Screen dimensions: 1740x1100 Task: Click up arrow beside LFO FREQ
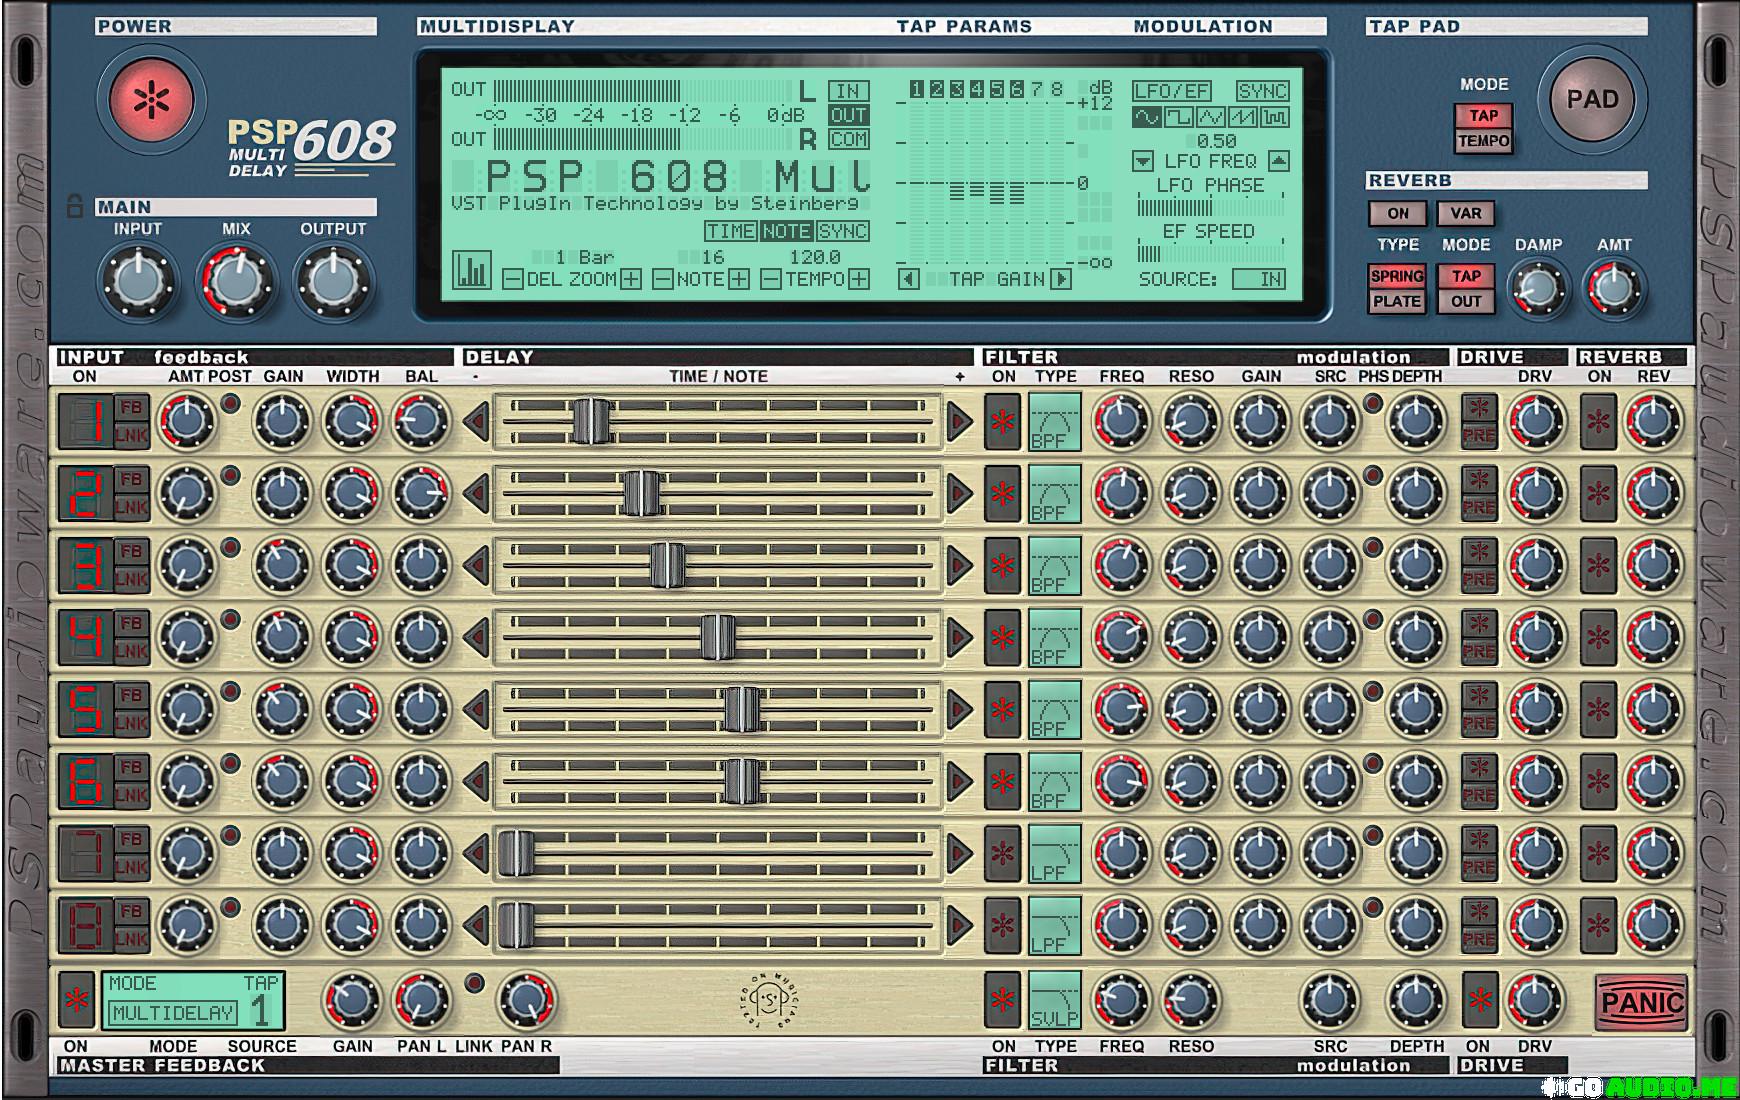1278,161
